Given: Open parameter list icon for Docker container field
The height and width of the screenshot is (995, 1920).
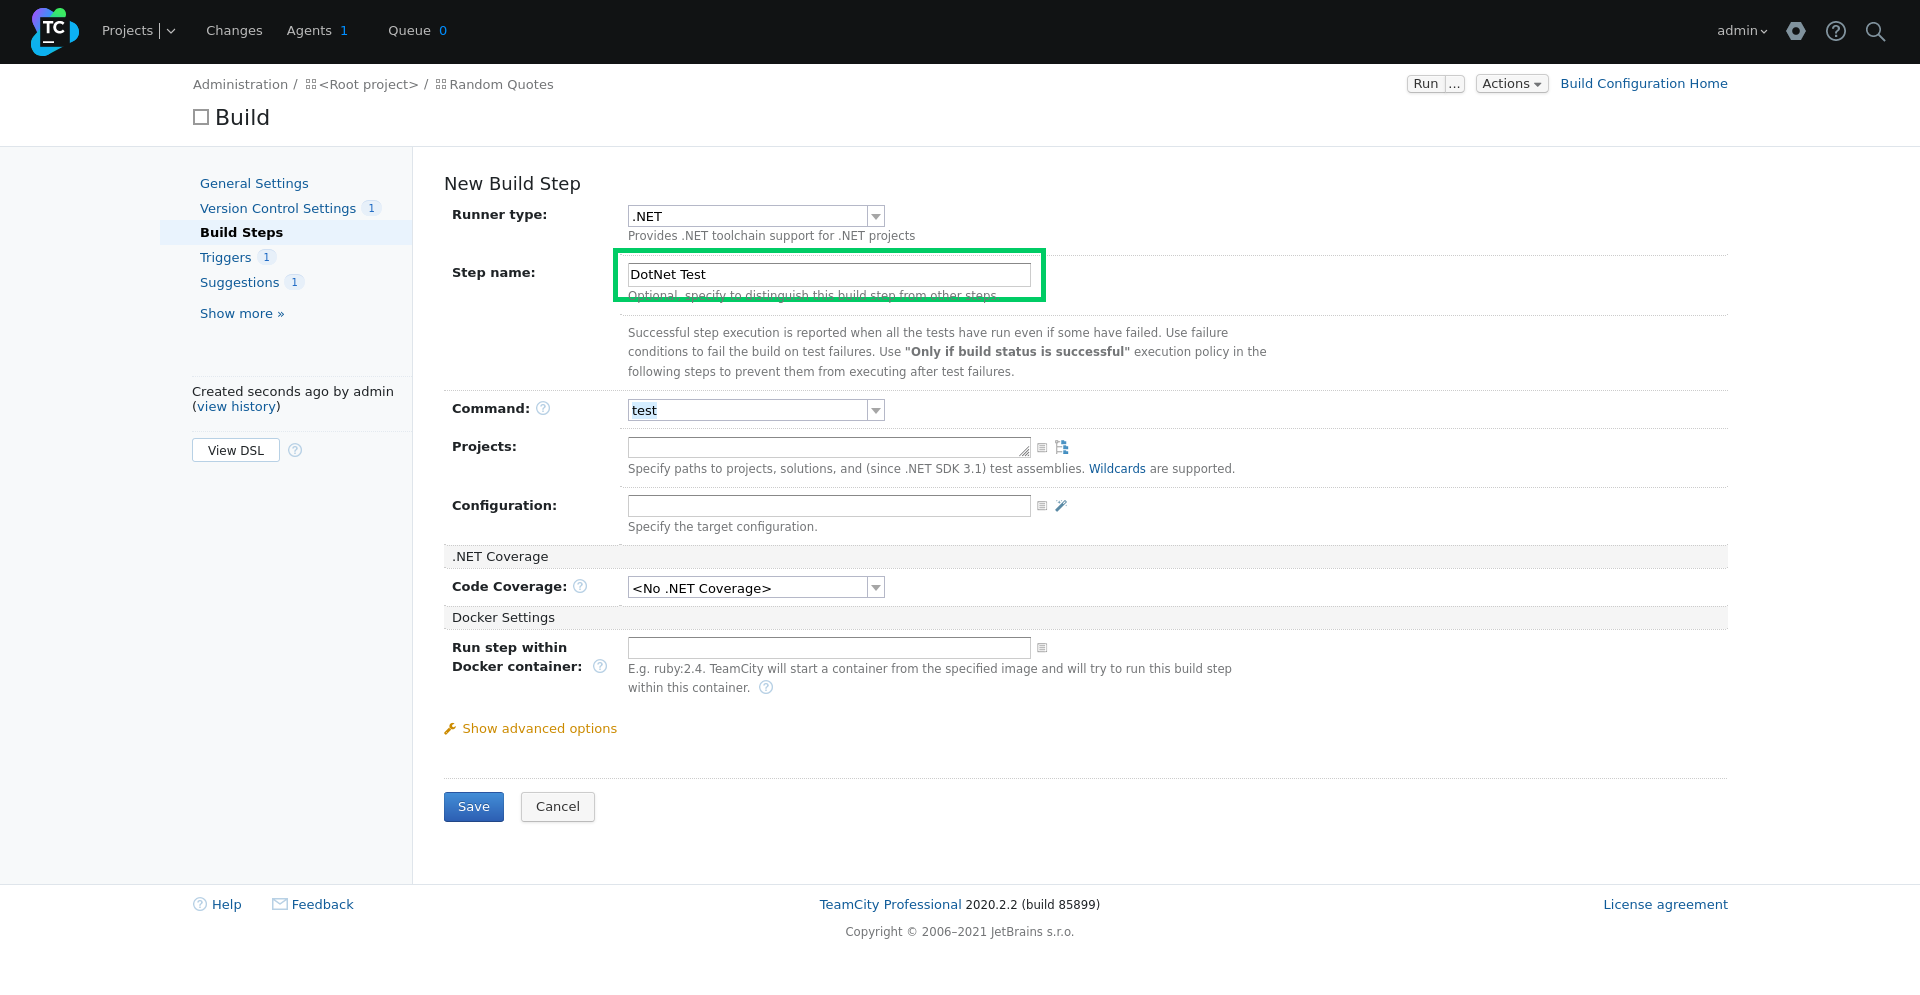Looking at the screenshot, I should pyautogui.click(x=1042, y=648).
